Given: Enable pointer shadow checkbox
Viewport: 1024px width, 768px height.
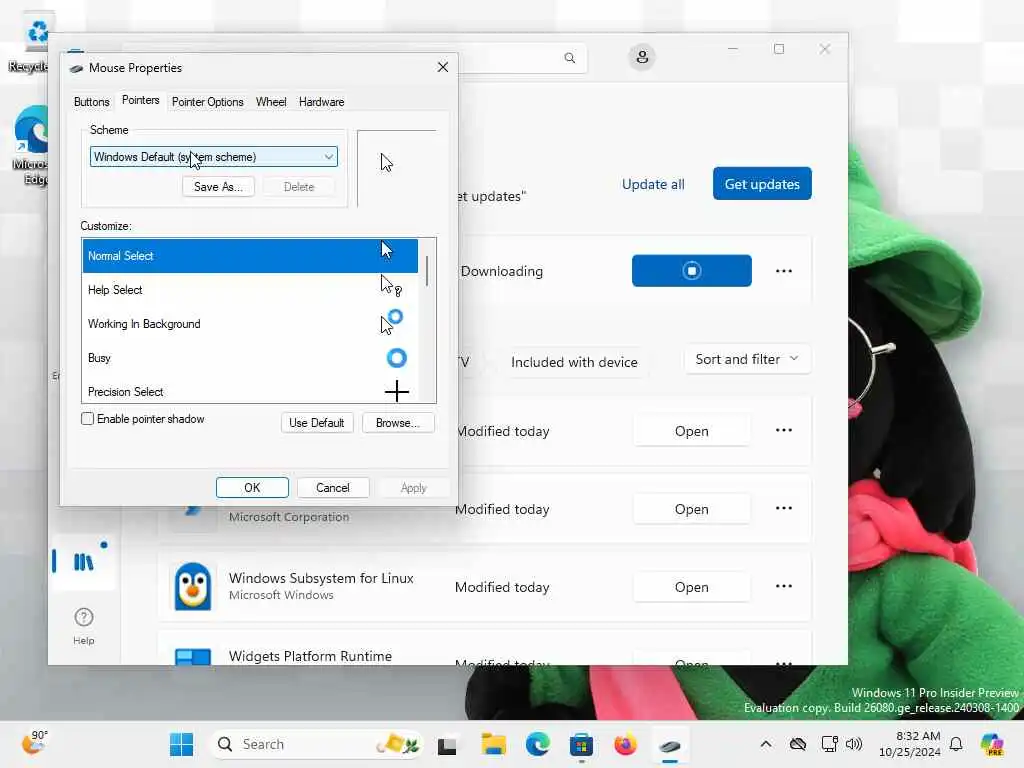Looking at the screenshot, I should pos(88,419).
